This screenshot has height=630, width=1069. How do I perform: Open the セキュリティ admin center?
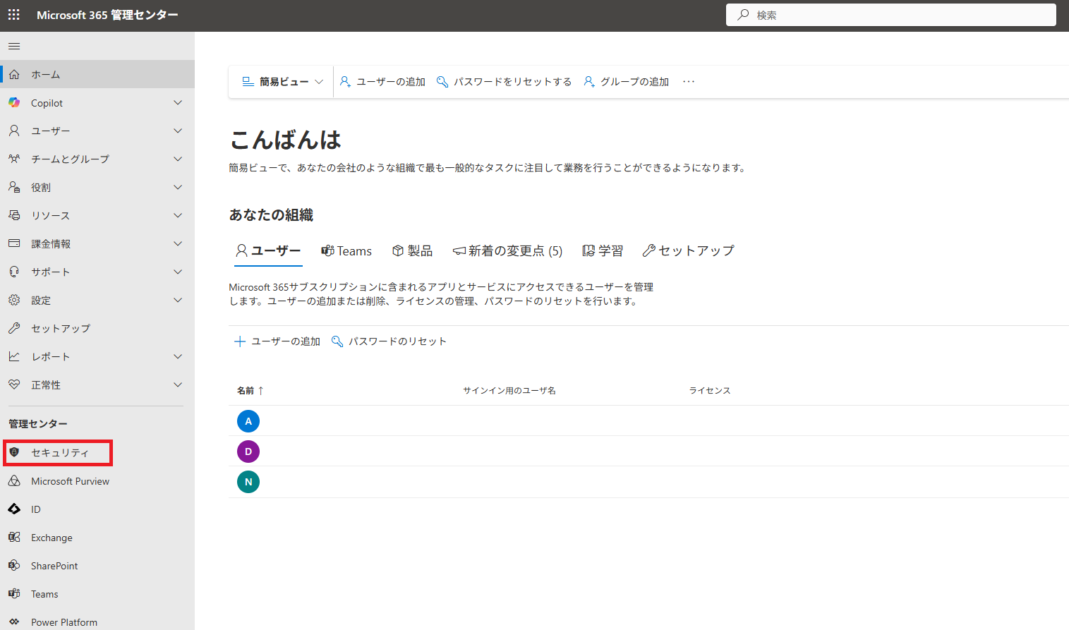[x=60, y=453]
